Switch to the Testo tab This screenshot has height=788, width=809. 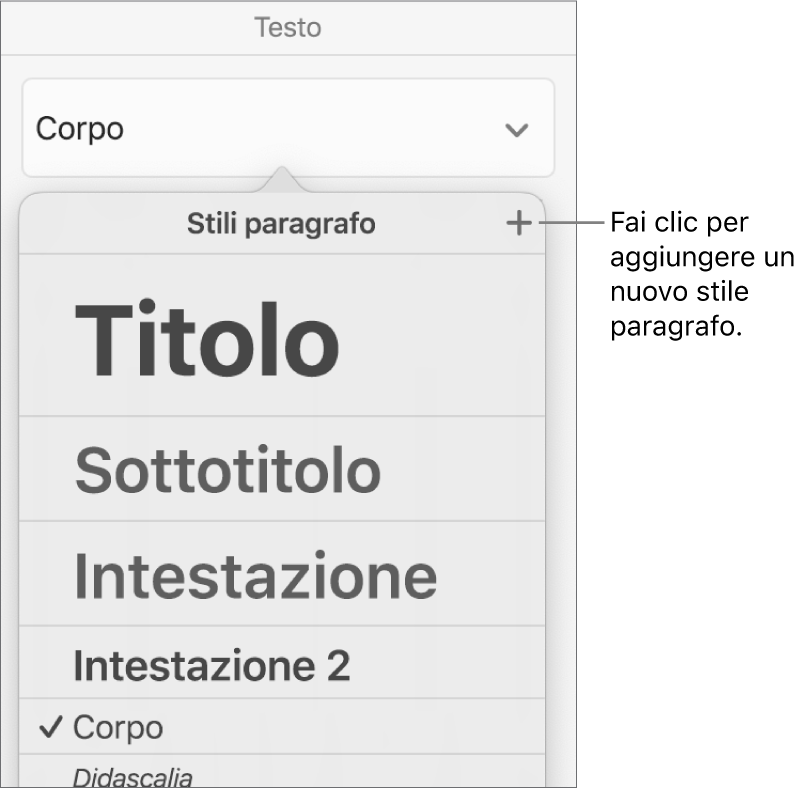pyautogui.click(x=287, y=27)
